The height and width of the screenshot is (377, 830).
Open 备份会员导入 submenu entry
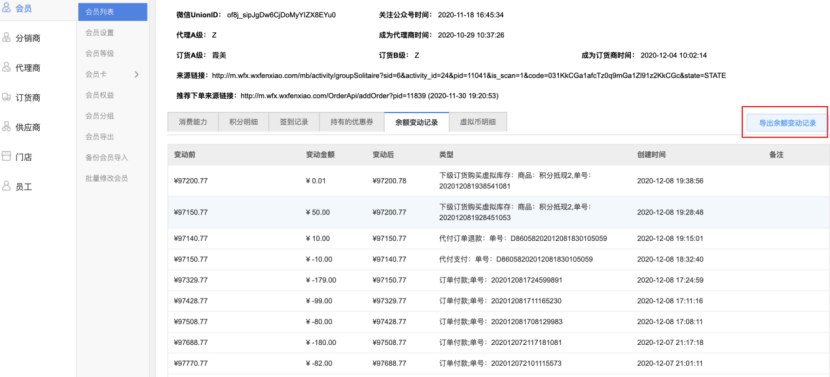[106, 158]
